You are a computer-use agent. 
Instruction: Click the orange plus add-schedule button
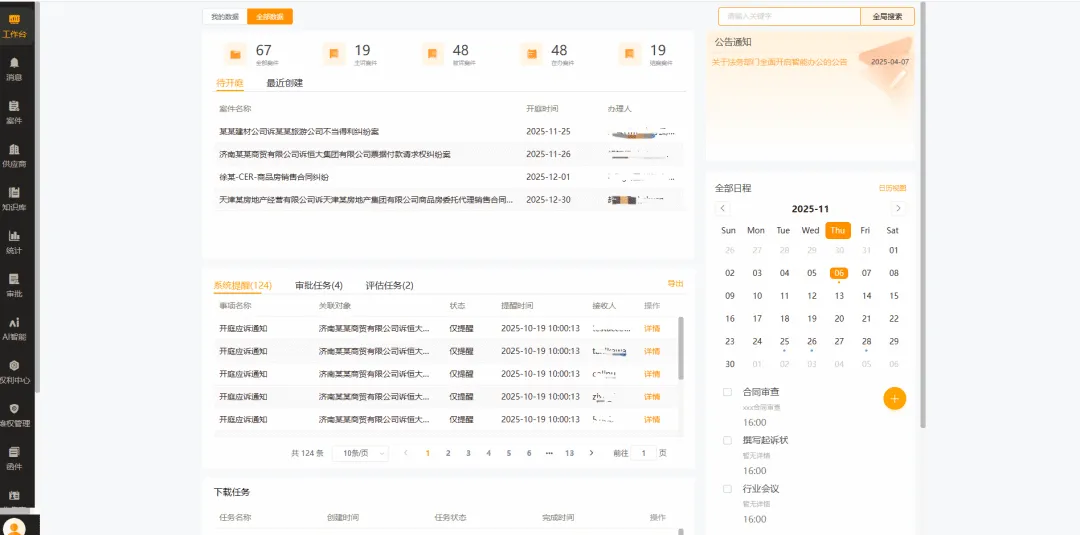894,398
